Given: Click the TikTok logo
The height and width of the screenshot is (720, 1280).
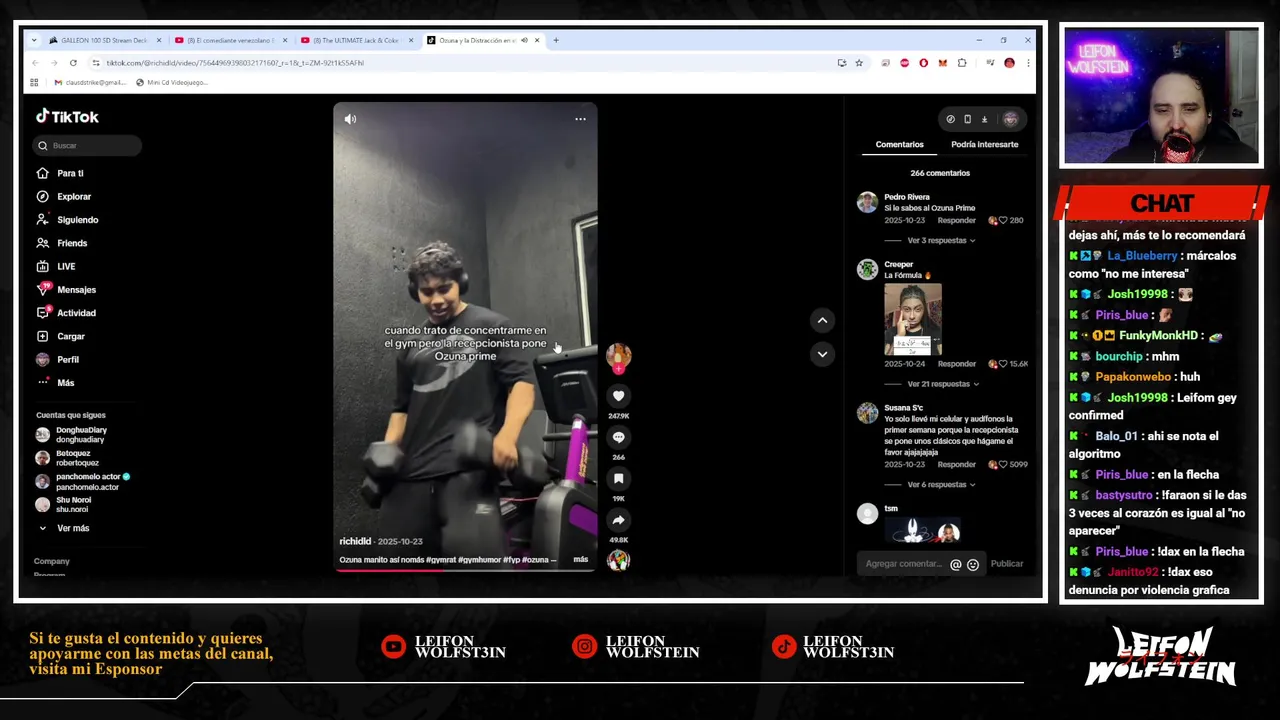Looking at the screenshot, I should (x=67, y=117).
